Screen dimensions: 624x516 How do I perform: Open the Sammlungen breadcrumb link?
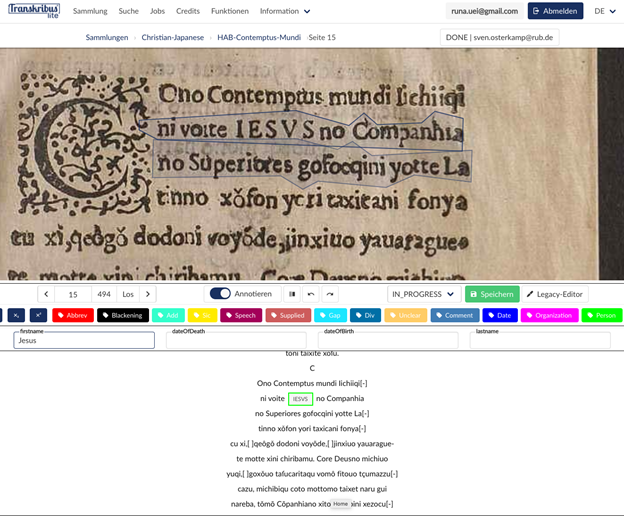(107, 37)
